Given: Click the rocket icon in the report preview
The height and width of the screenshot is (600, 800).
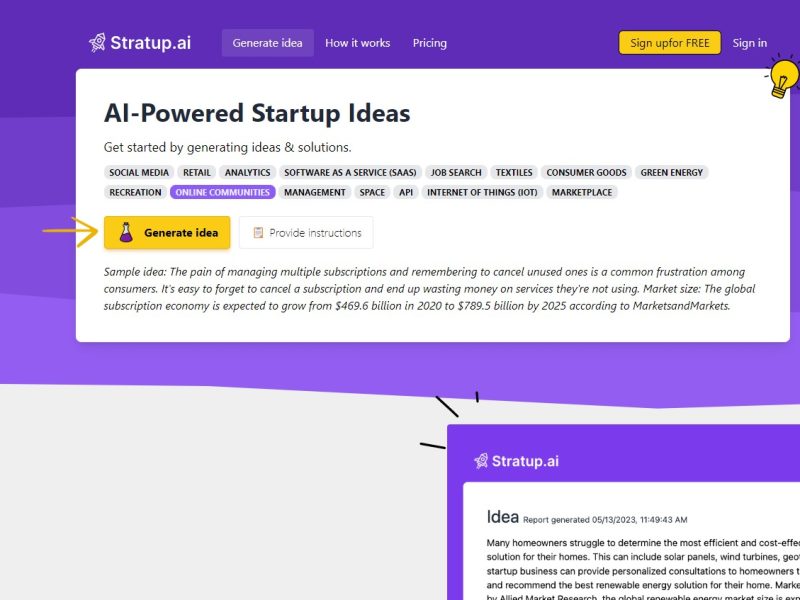Looking at the screenshot, I should tap(481, 461).
